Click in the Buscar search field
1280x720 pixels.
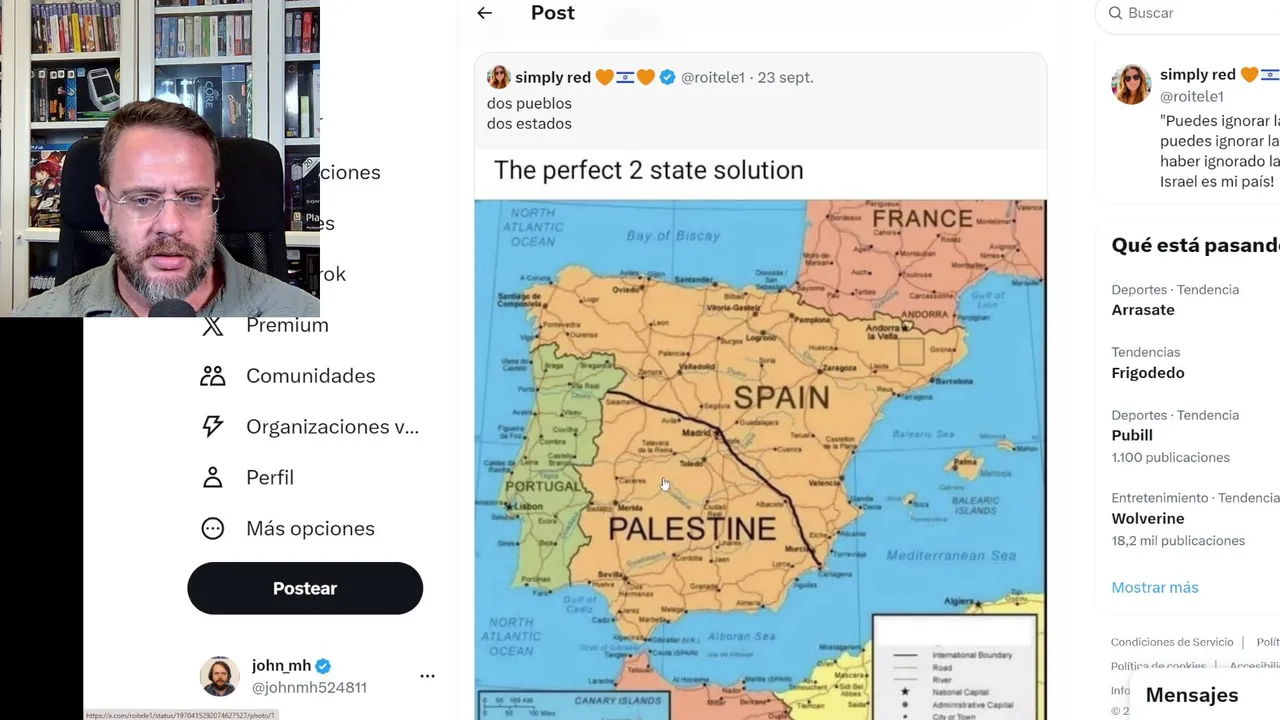1190,13
